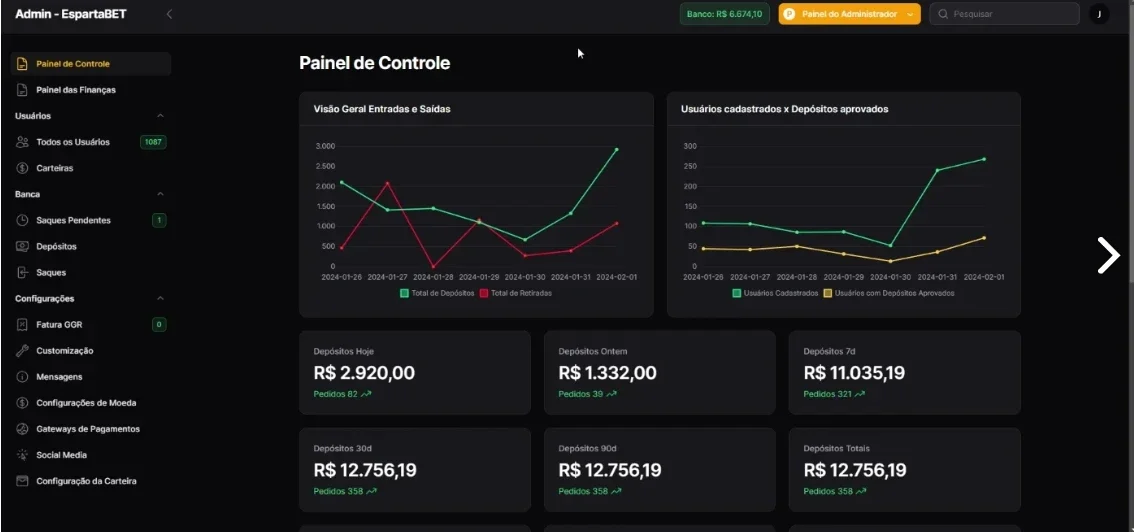Viewport: 1134px width, 532px height.
Task: Open Configuração da Carteira icon
Action: (x=22, y=481)
